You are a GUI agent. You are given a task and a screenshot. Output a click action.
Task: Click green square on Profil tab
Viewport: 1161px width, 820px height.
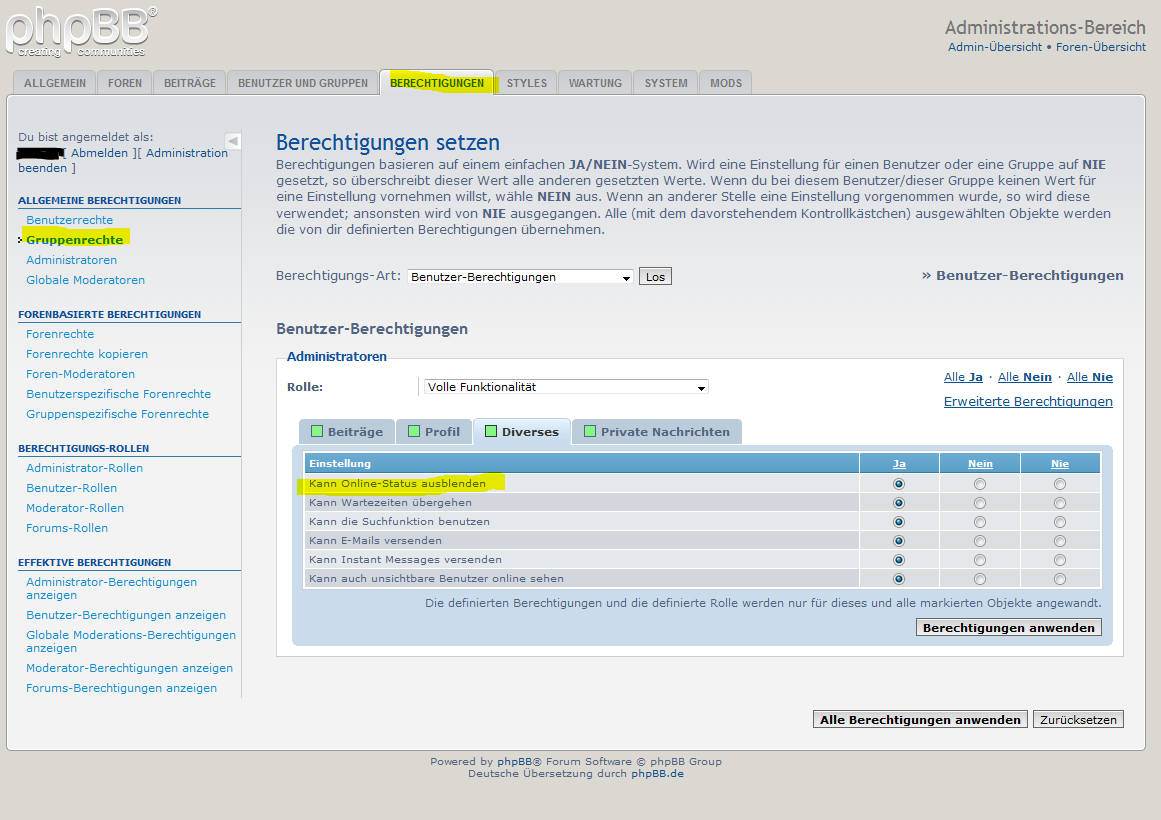click(x=414, y=432)
